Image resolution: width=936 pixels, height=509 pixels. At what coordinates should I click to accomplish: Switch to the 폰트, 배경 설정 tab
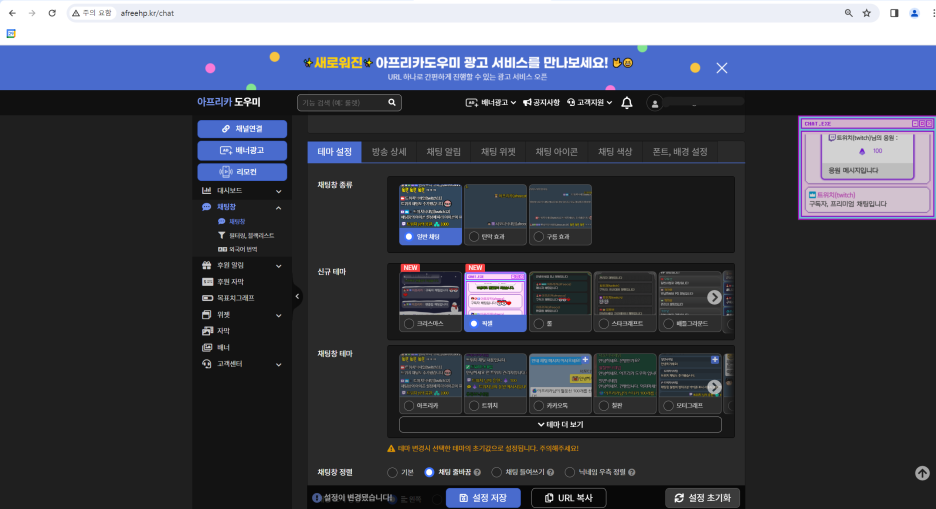tap(680, 152)
